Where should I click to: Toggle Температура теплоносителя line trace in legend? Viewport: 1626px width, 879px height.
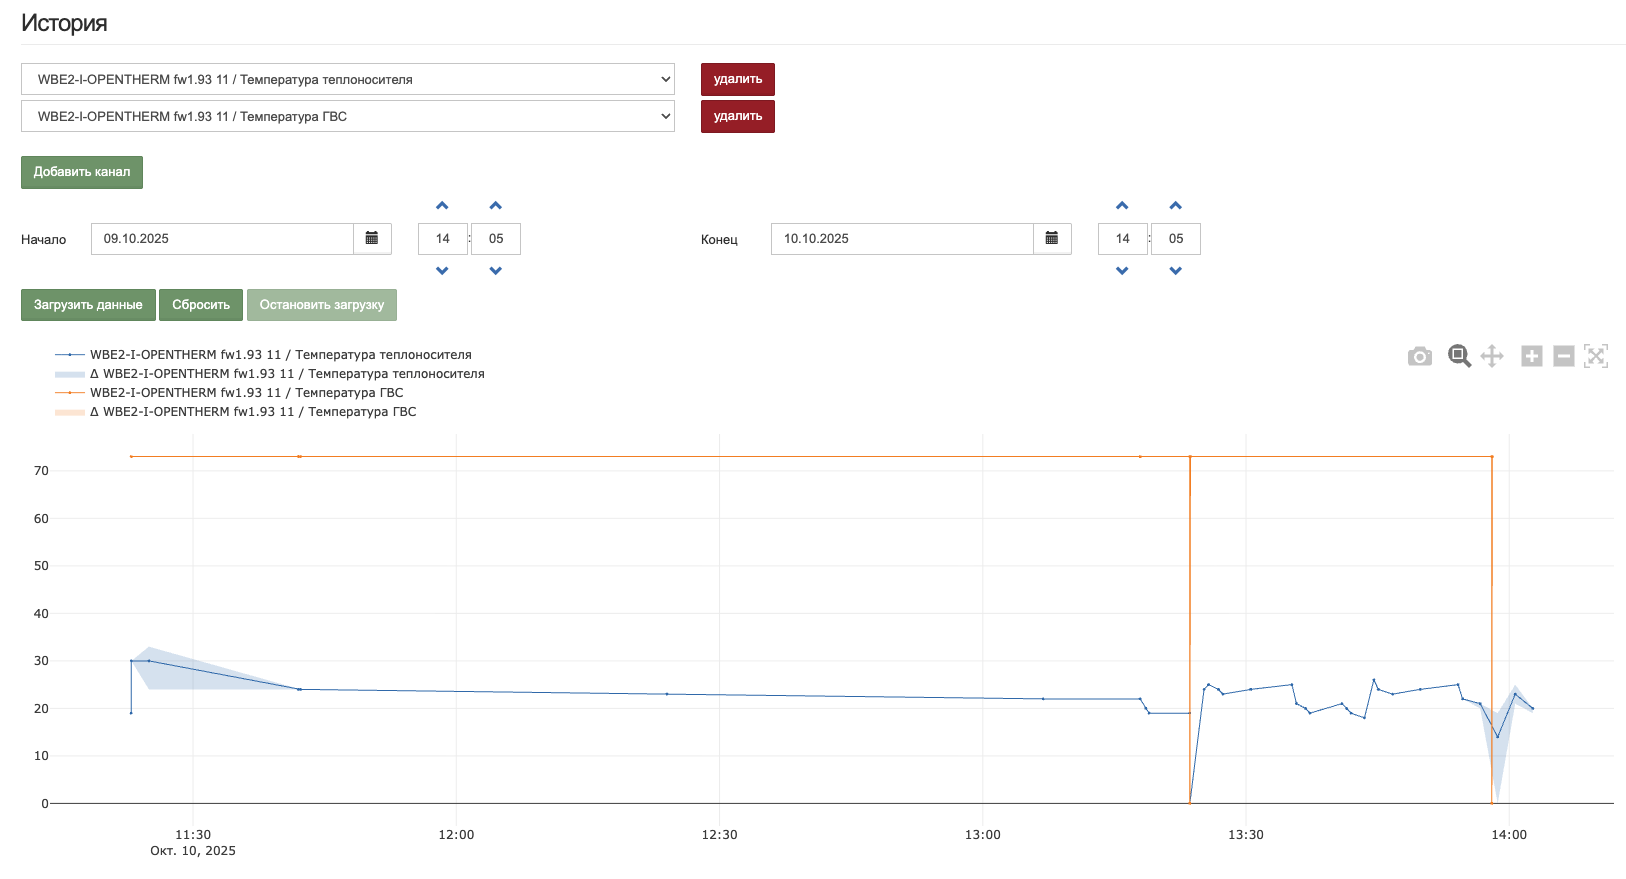click(280, 355)
